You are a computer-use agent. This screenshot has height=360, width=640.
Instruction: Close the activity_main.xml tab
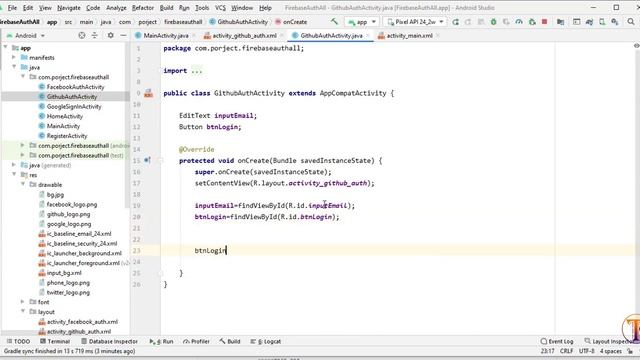[438, 36]
